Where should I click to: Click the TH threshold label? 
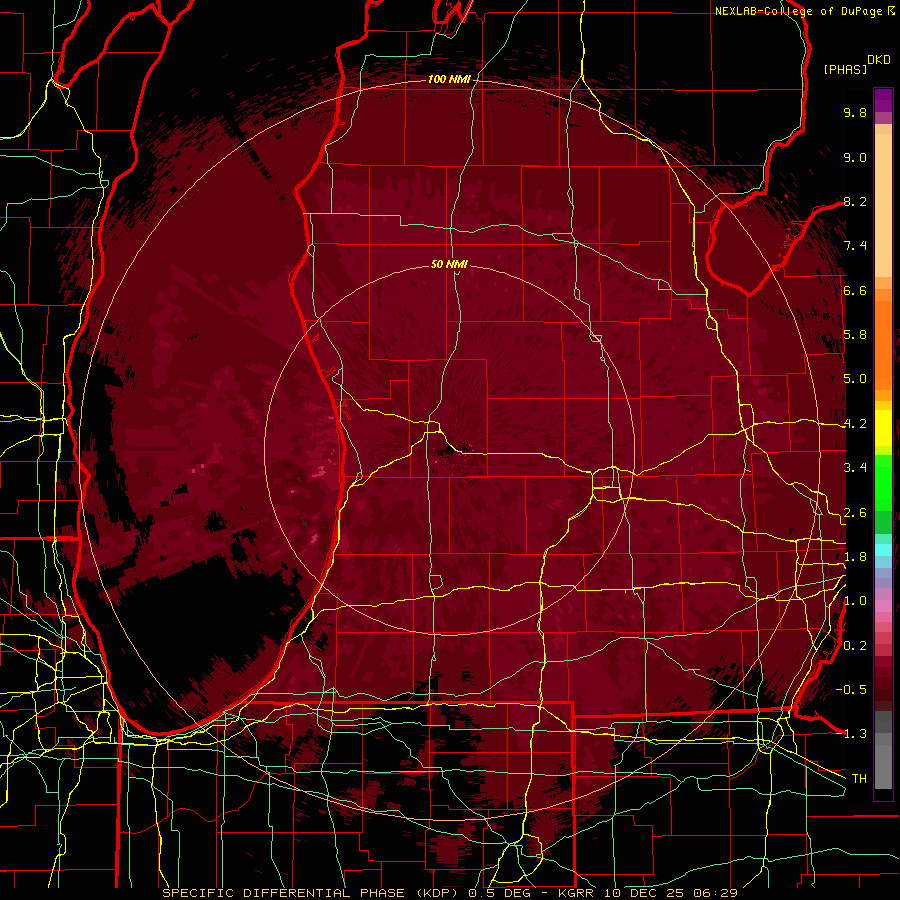point(859,779)
